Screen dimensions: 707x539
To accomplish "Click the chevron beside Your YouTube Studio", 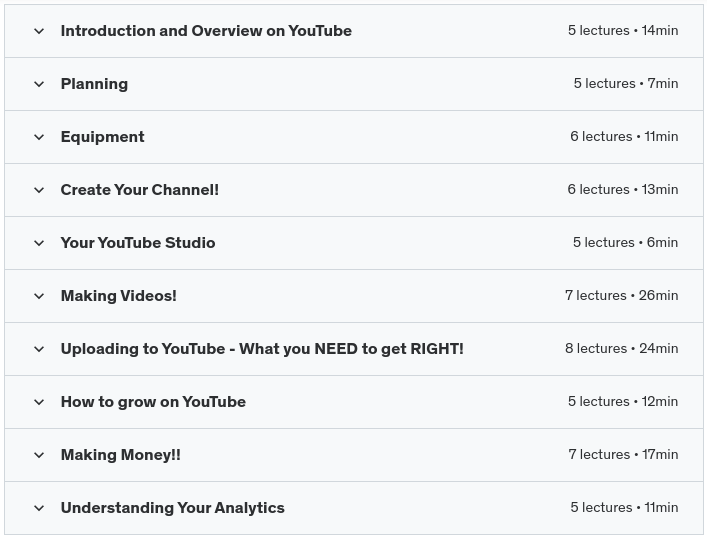I will tap(39, 243).
